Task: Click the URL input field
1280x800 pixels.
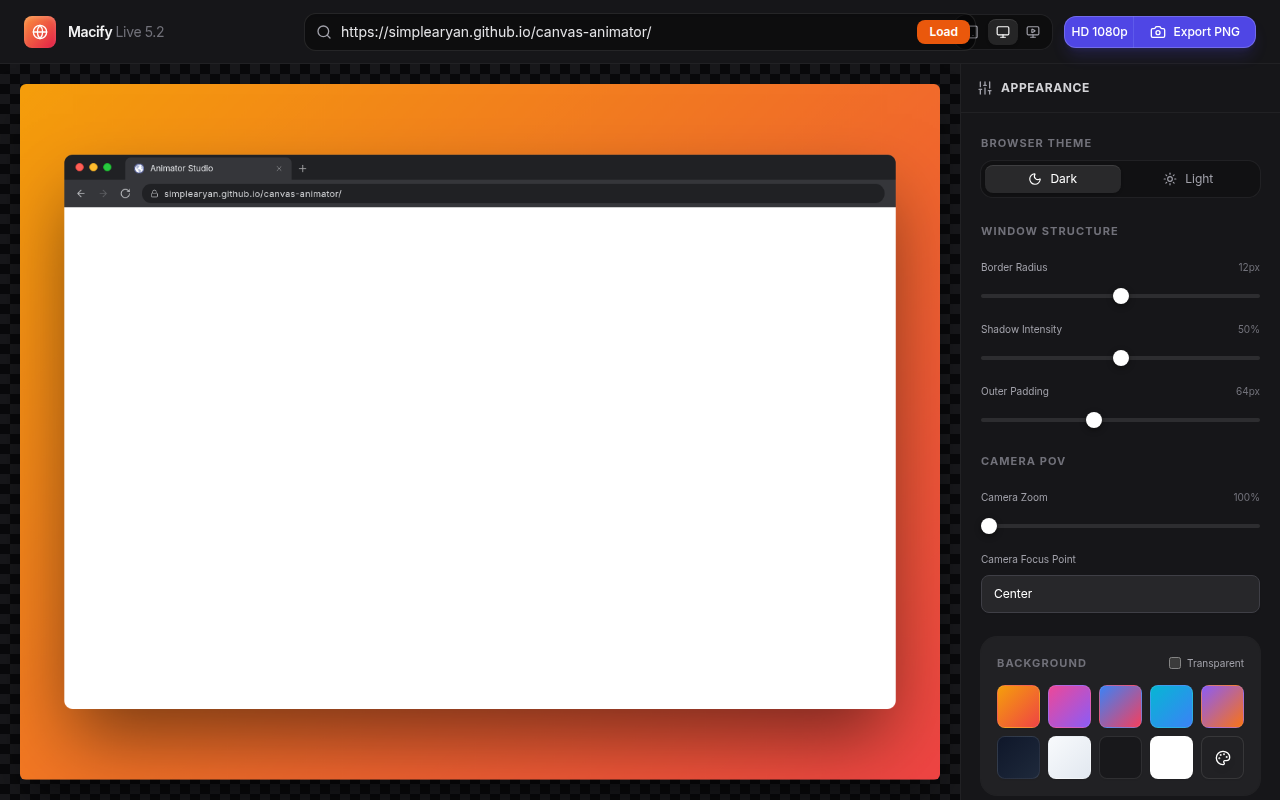Action: click(x=620, y=32)
